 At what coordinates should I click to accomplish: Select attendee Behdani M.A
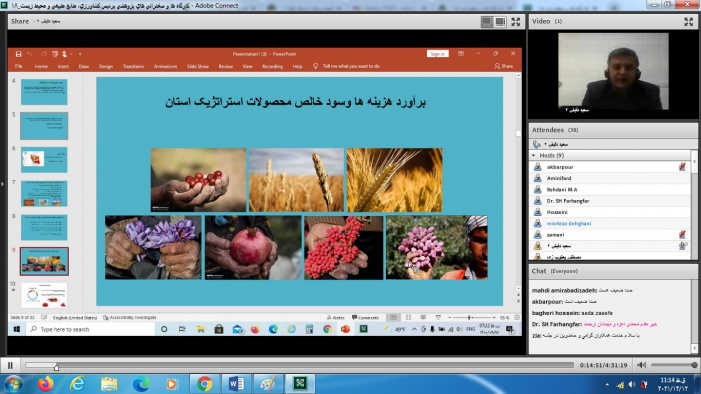[x=610, y=189]
